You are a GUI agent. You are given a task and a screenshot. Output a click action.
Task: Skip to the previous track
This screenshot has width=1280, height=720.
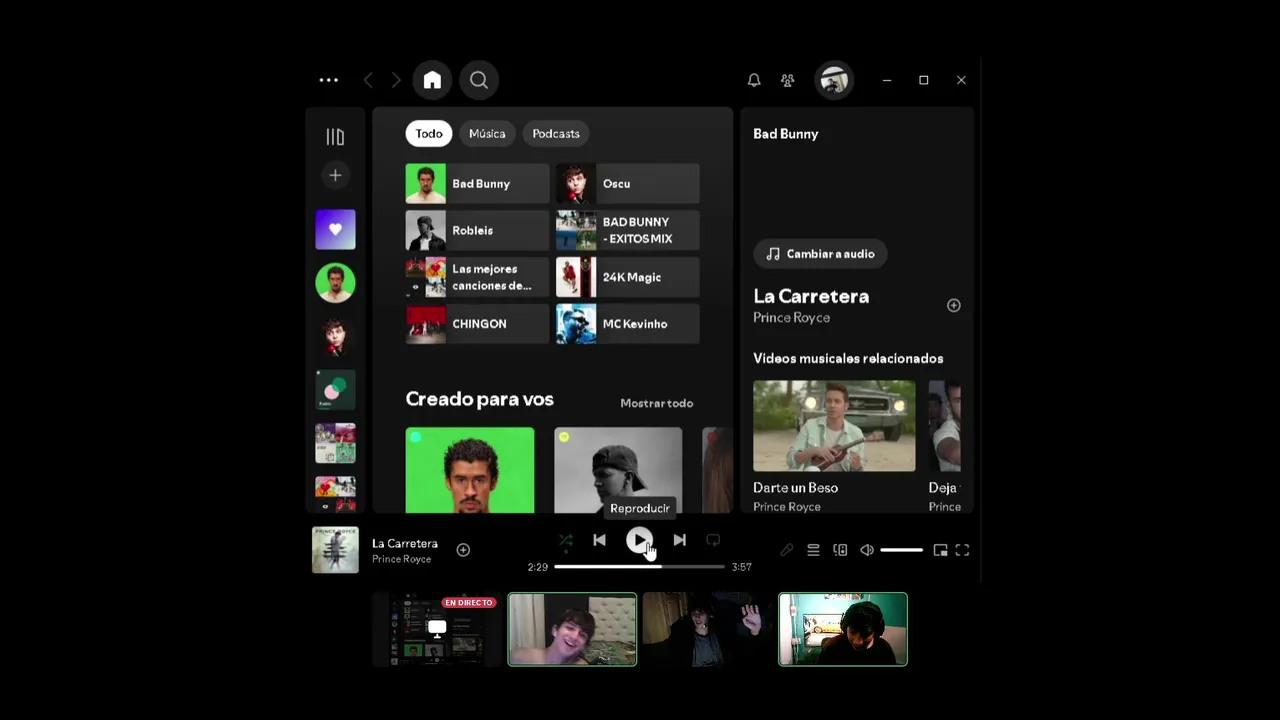tap(599, 540)
